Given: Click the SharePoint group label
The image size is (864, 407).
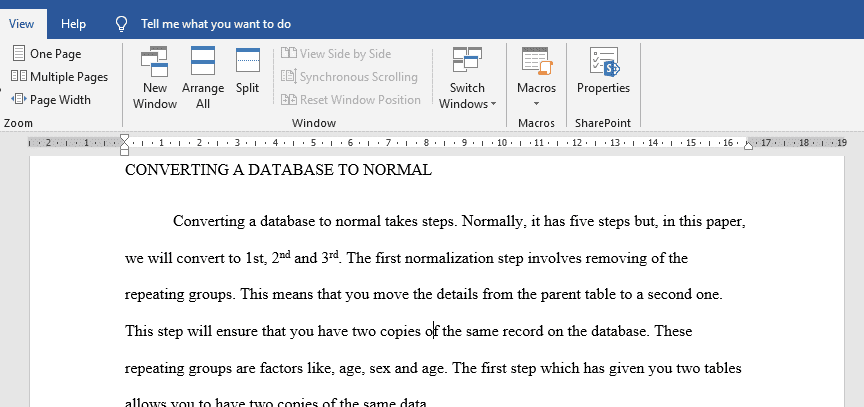Looking at the screenshot, I should click(603, 123).
